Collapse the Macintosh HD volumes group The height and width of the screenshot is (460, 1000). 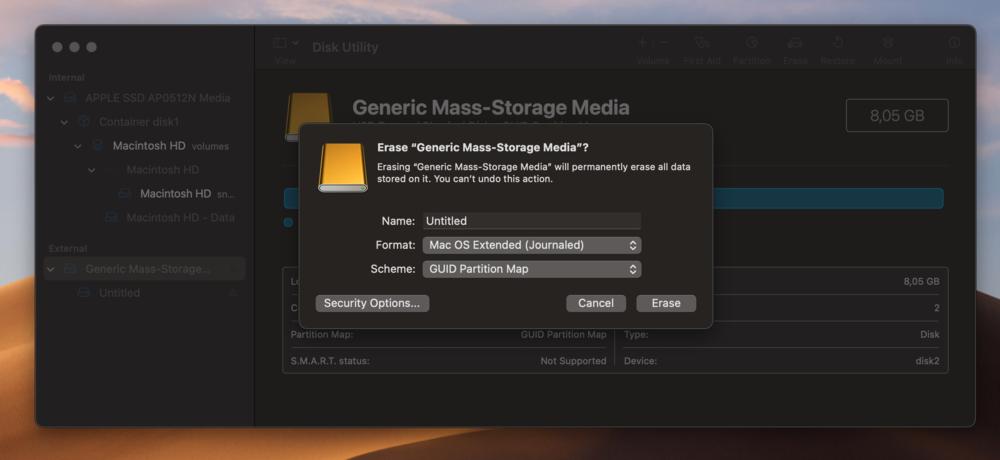pos(78,146)
